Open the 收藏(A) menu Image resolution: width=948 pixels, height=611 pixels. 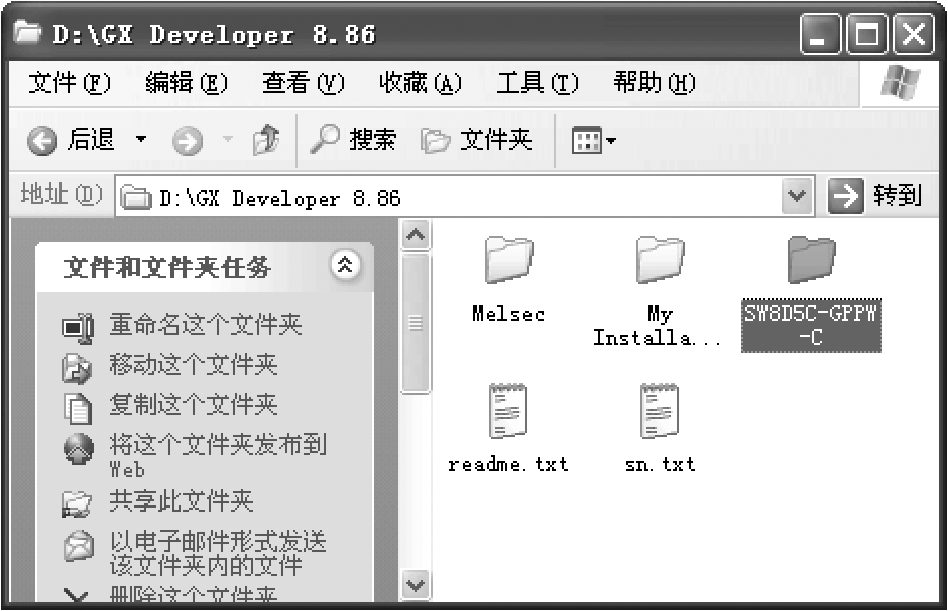click(x=420, y=83)
